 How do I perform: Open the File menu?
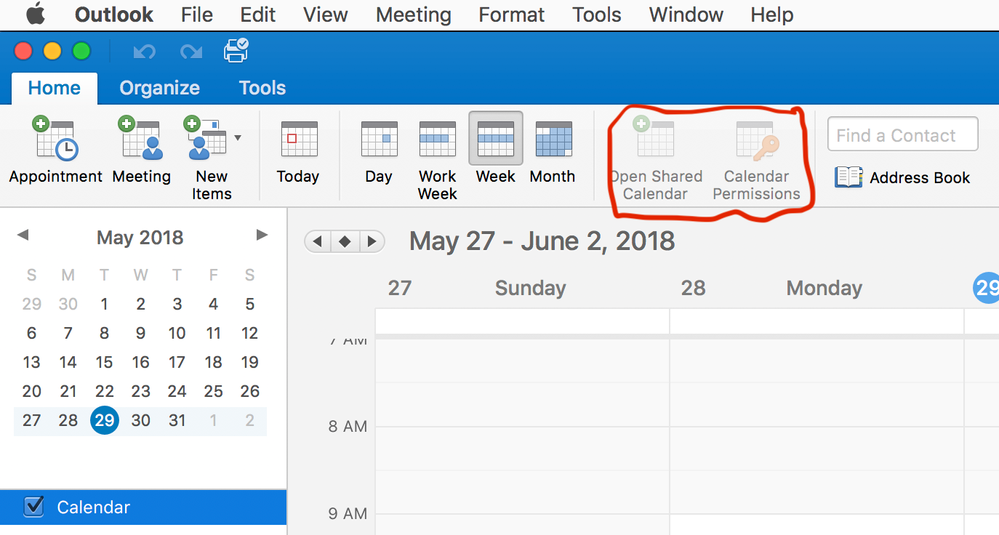[x=196, y=14]
